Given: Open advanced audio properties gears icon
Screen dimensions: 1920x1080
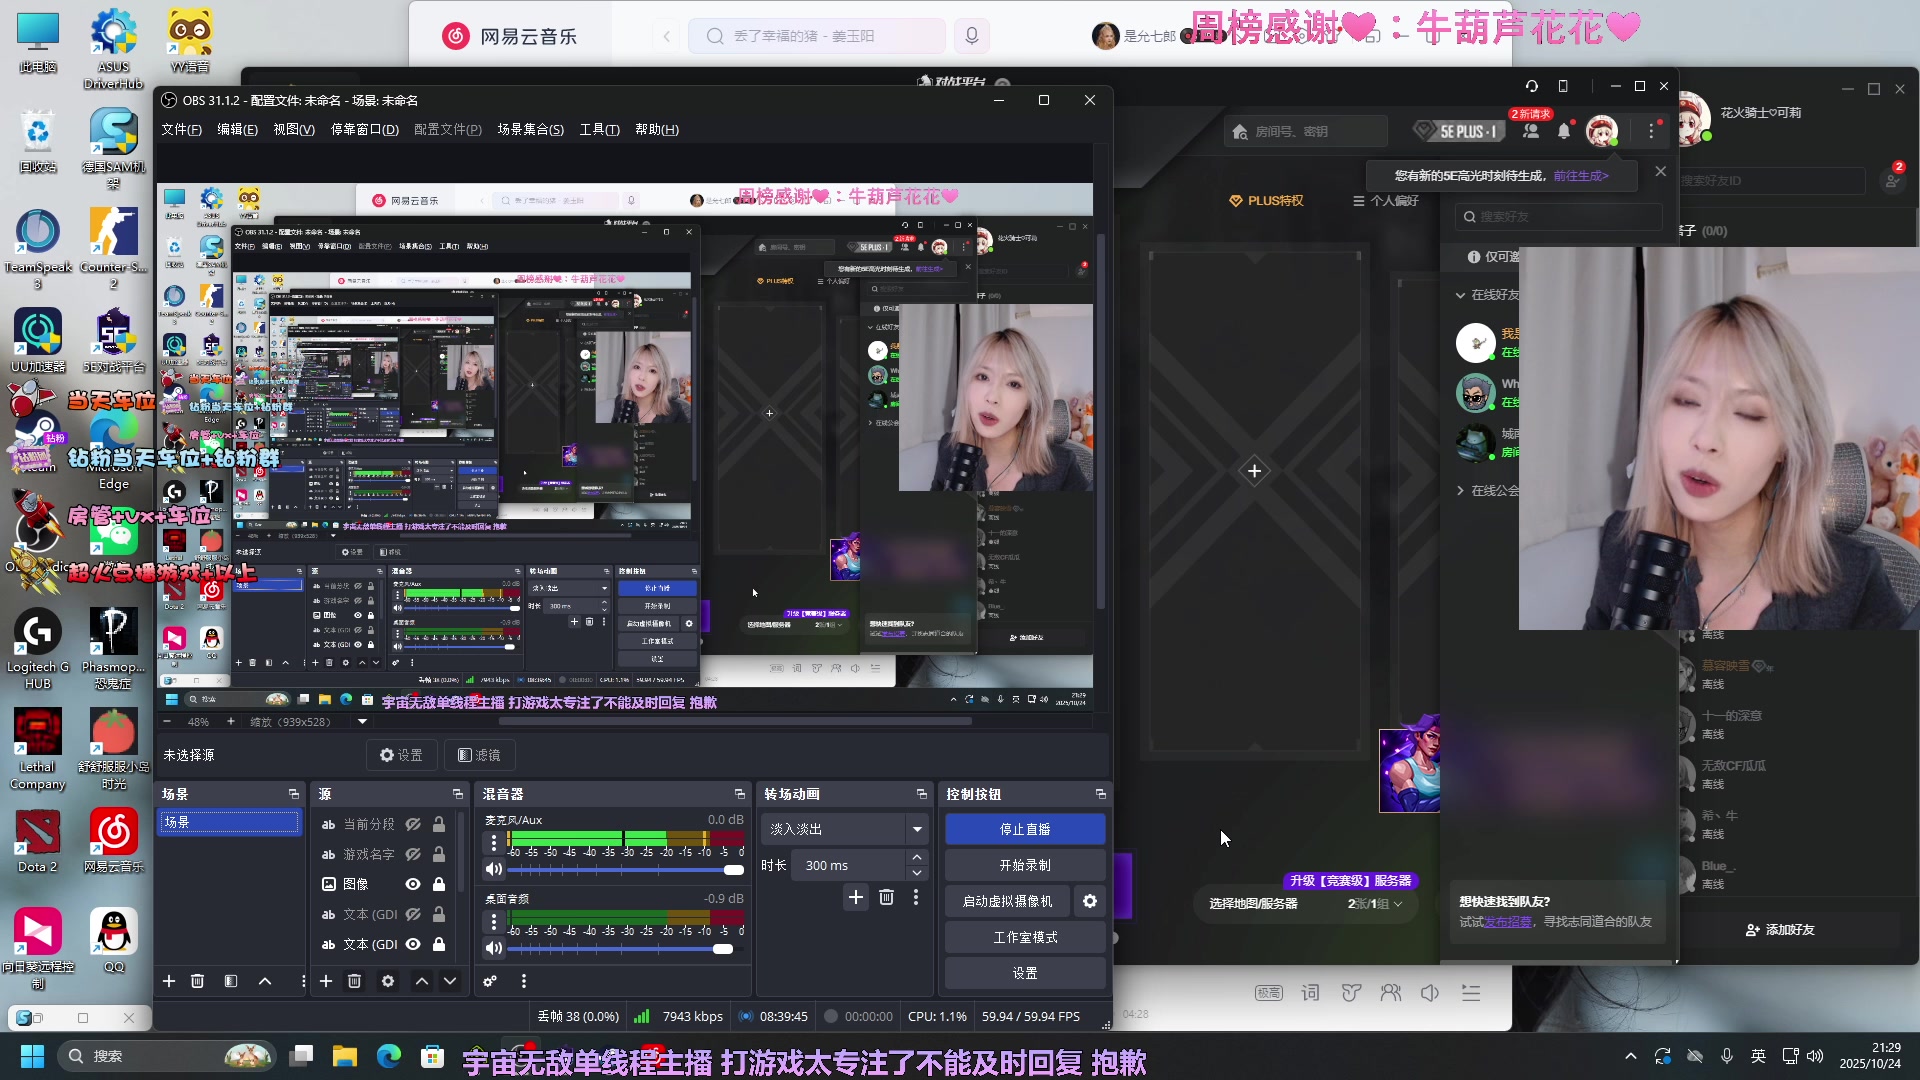Looking at the screenshot, I should (x=490, y=981).
